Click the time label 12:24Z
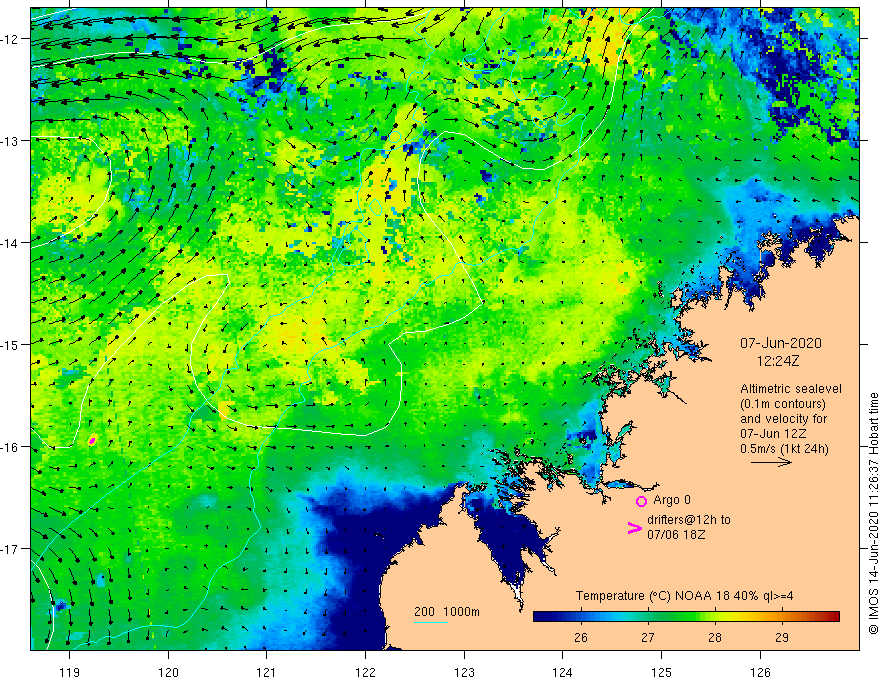Viewport: 880px width, 680px height. [x=778, y=361]
